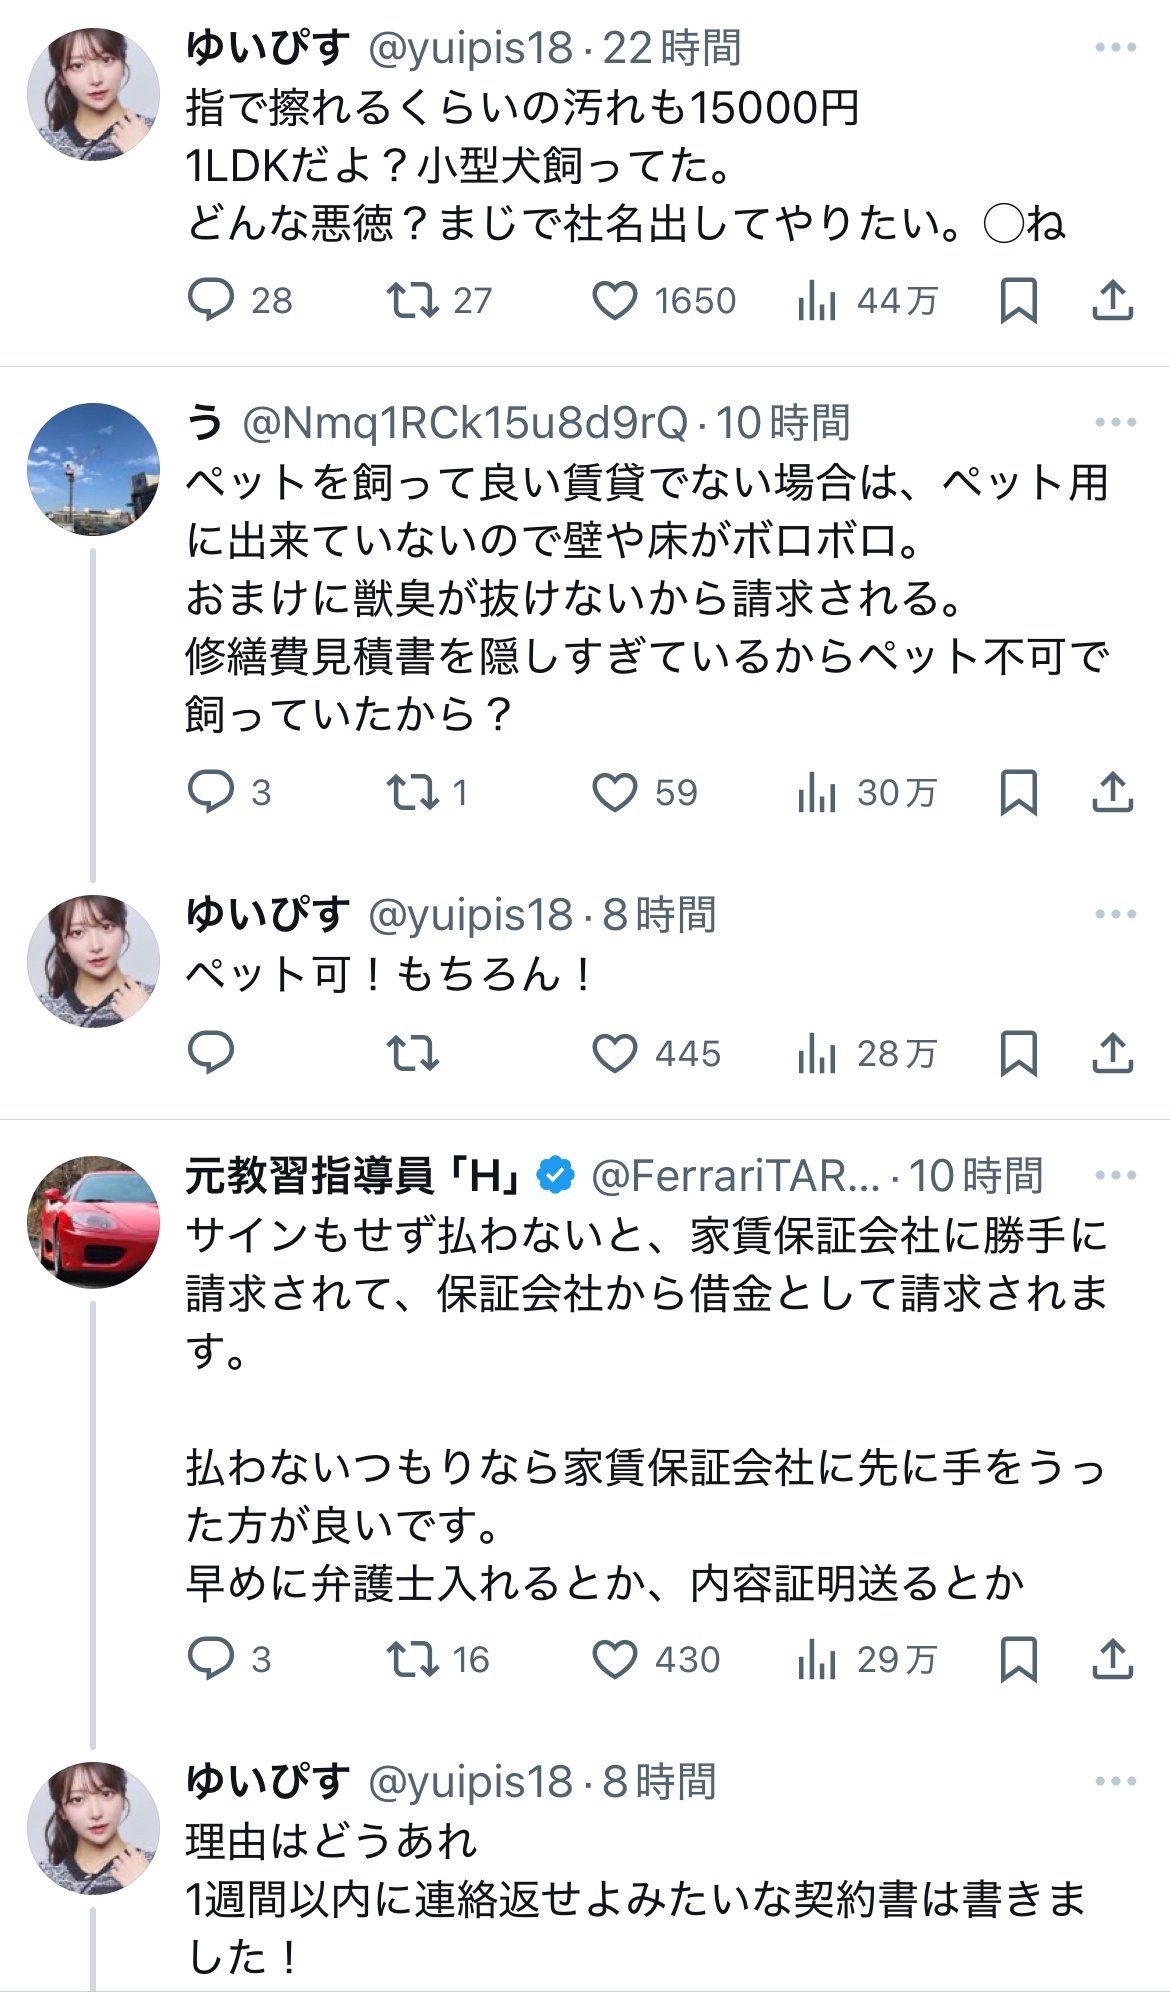The height and width of the screenshot is (1992, 1170).
Task: Bookmark the 元教習指導員「H」 post
Action: 1018,1659
